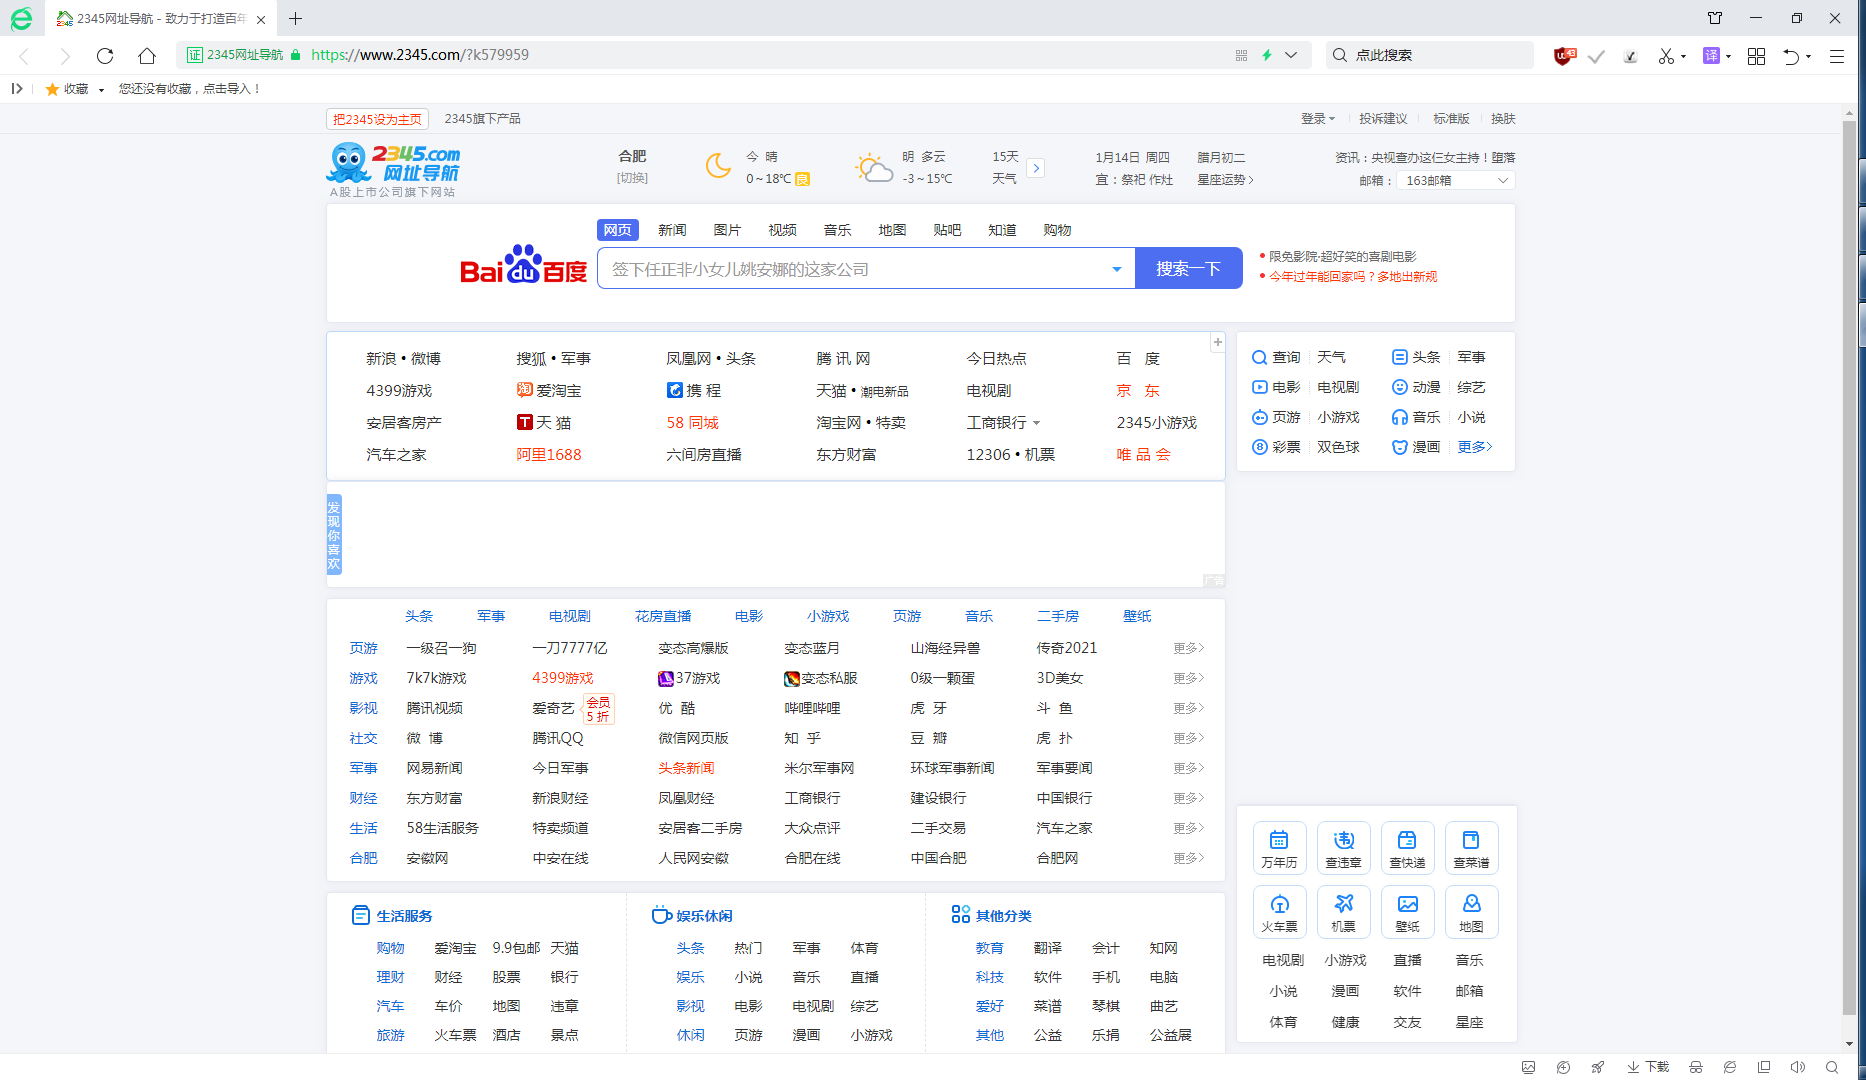The height and width of the screenshot is (1080, 1866).
Task: Open the uBlock shield extension icon
Action: click(1564, 56)
